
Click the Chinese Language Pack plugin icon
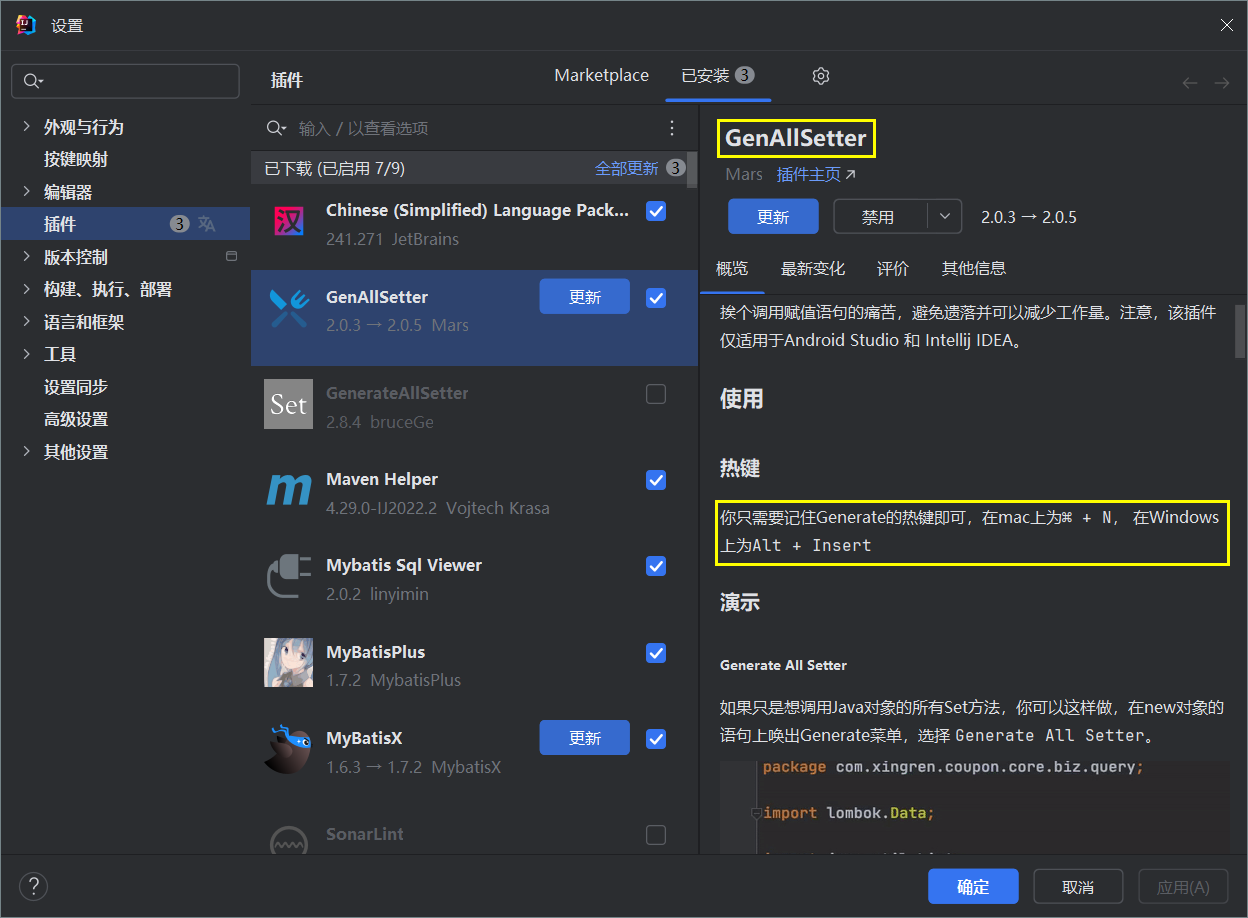point(288,221)
